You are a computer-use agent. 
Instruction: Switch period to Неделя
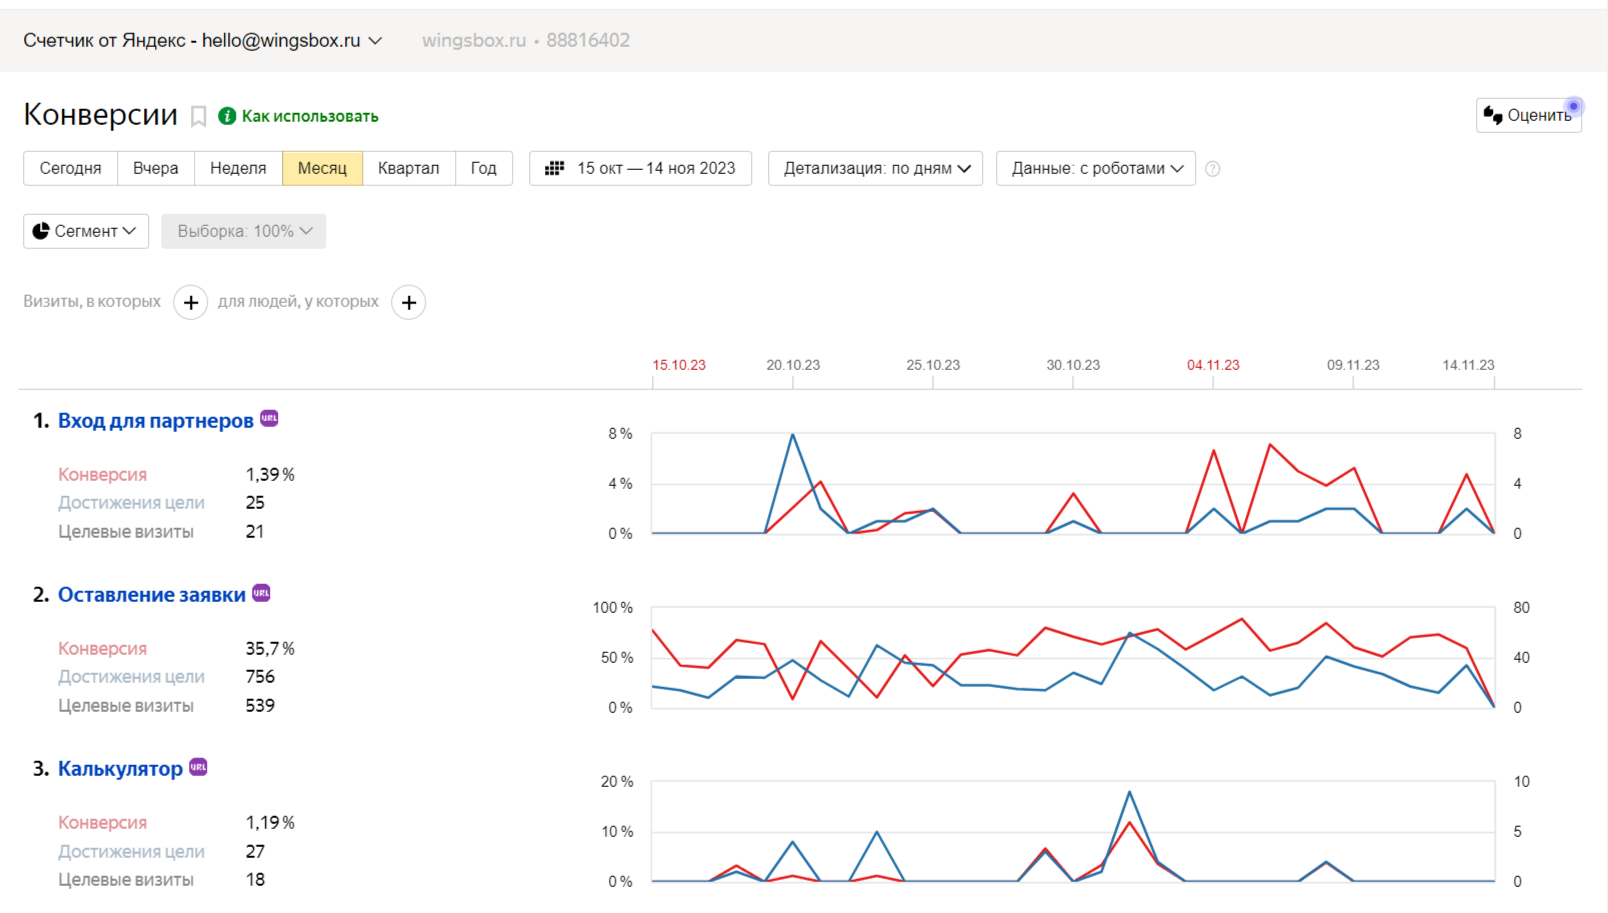(238, 168)
